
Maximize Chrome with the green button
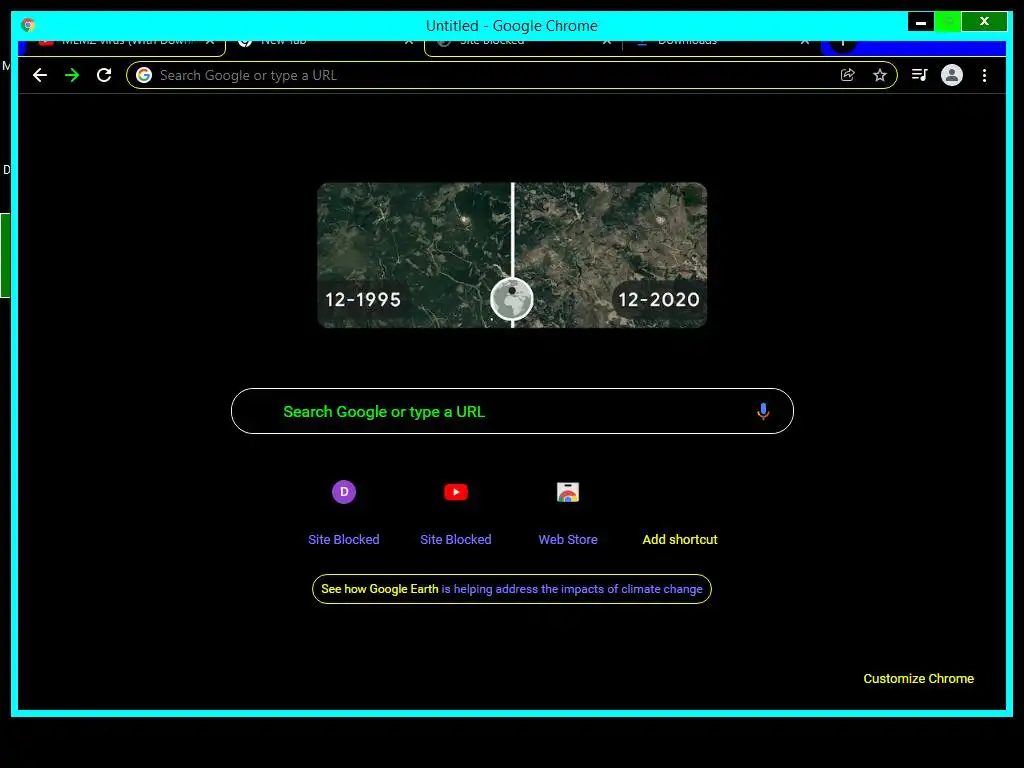coord(948,22)
